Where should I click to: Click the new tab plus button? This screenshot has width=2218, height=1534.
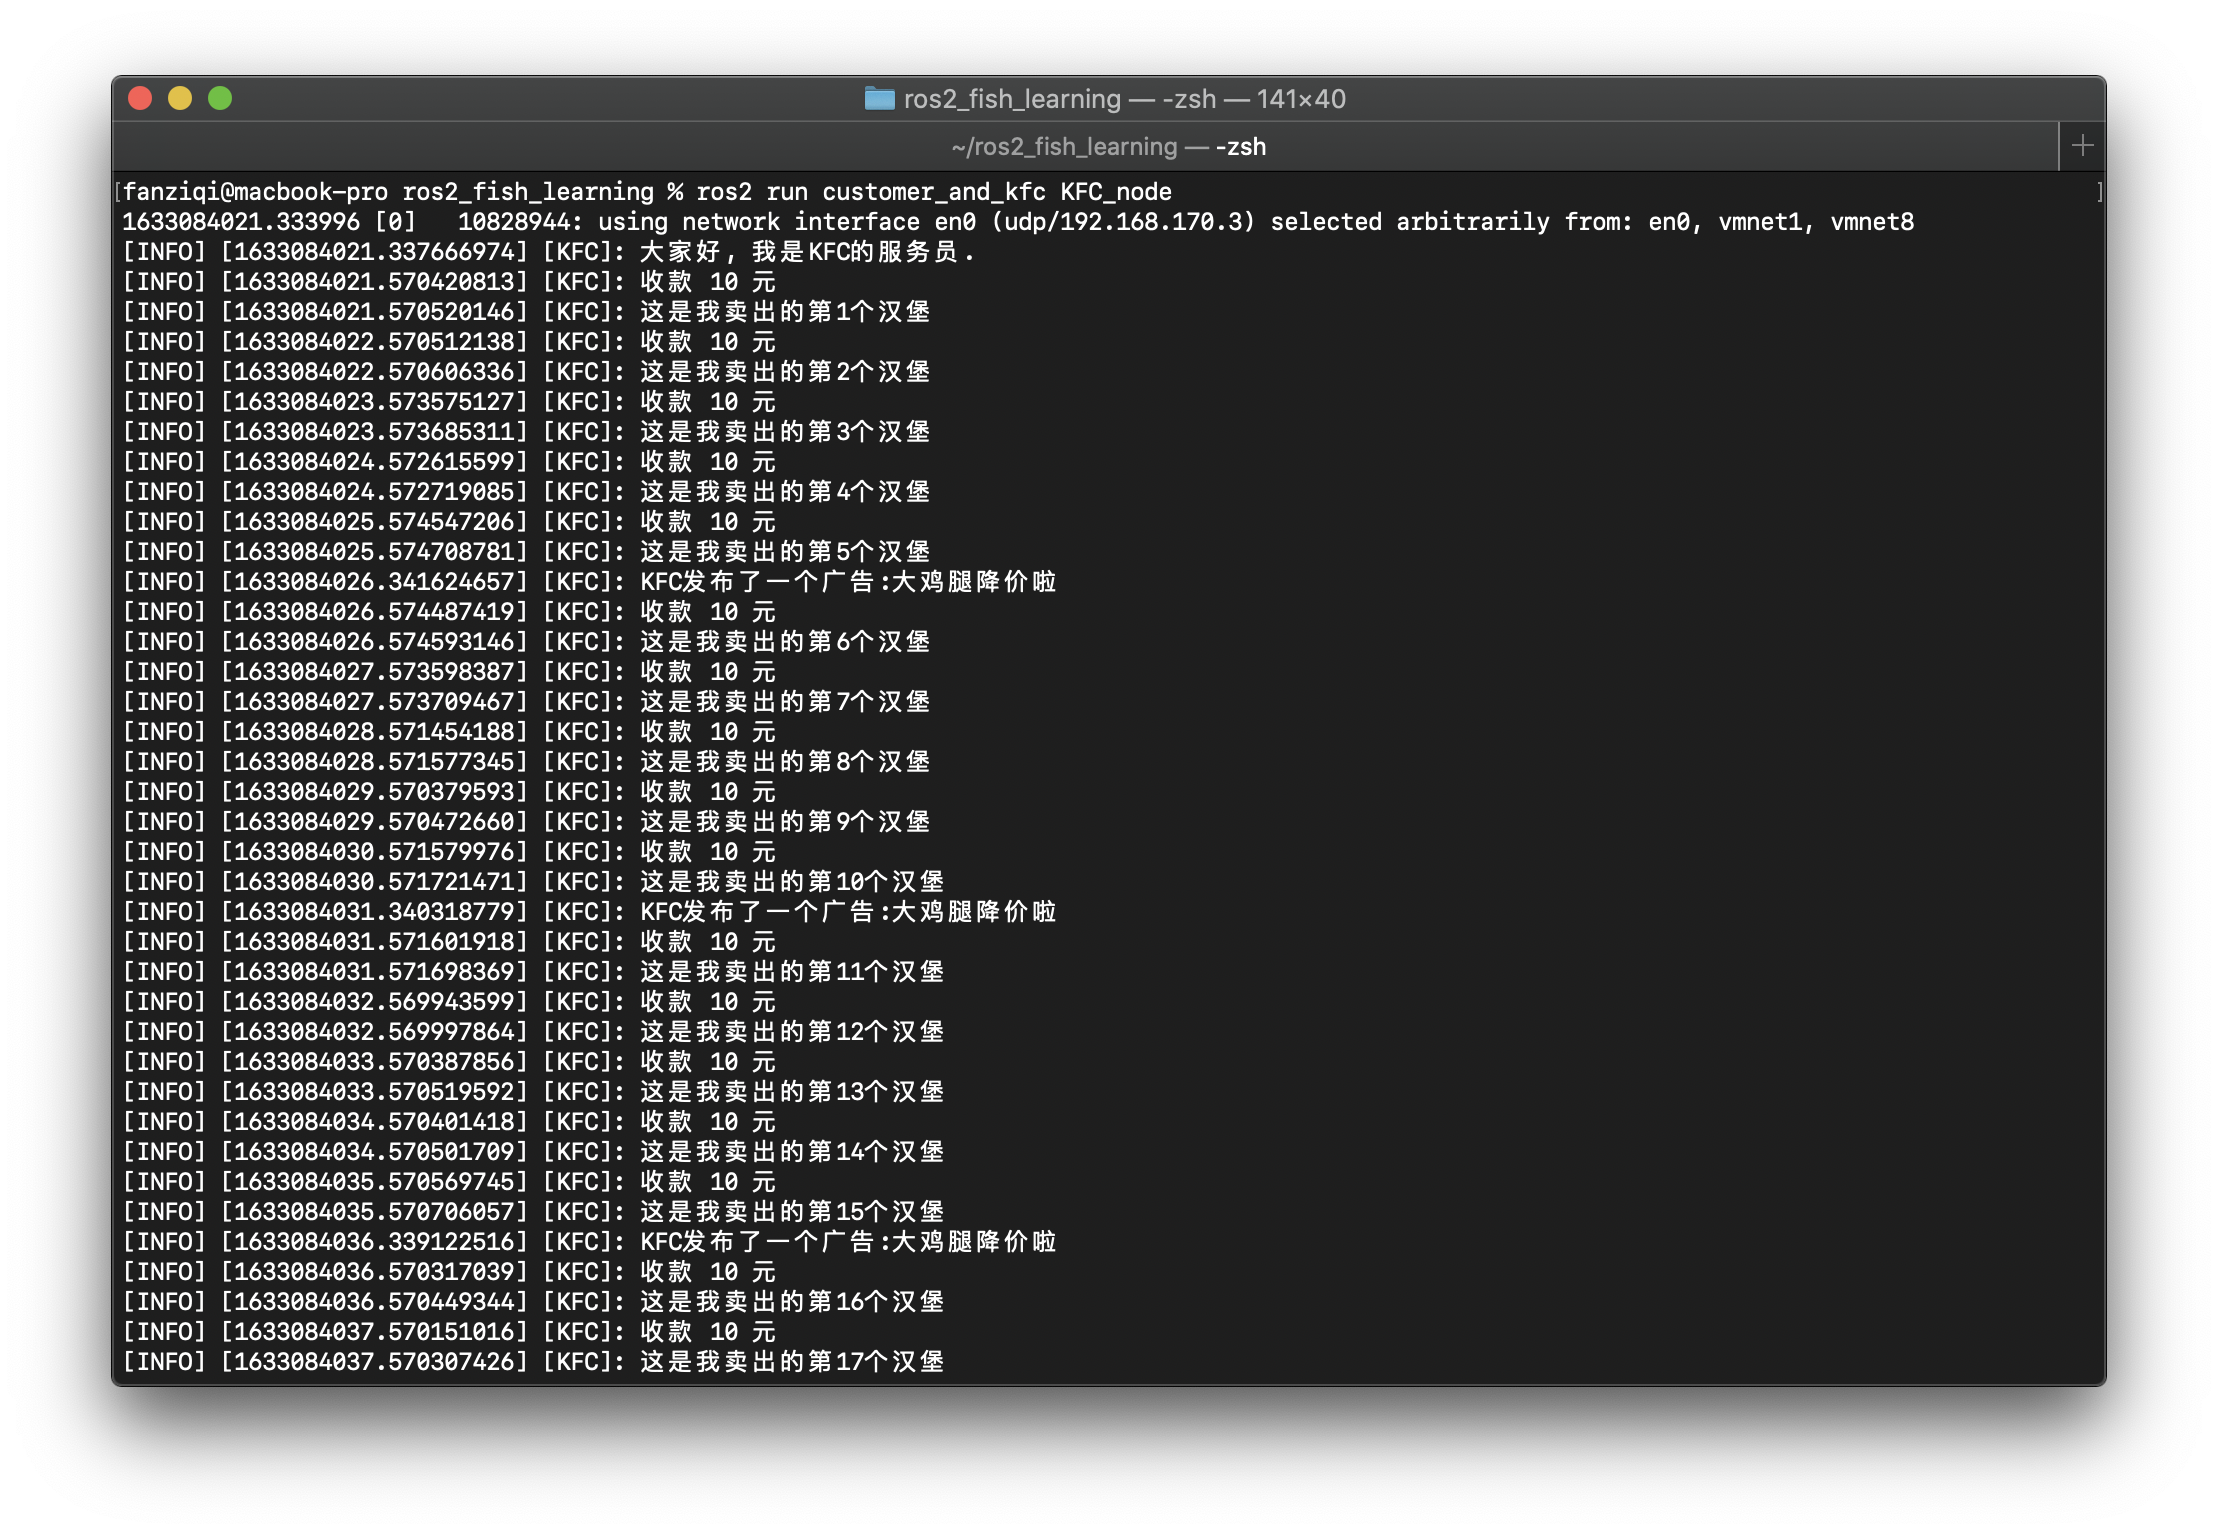click(2082, 146)
